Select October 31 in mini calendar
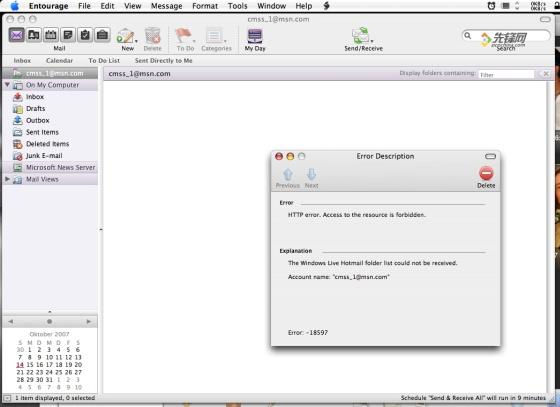This screenshot has width=560, height=407. 49,380
